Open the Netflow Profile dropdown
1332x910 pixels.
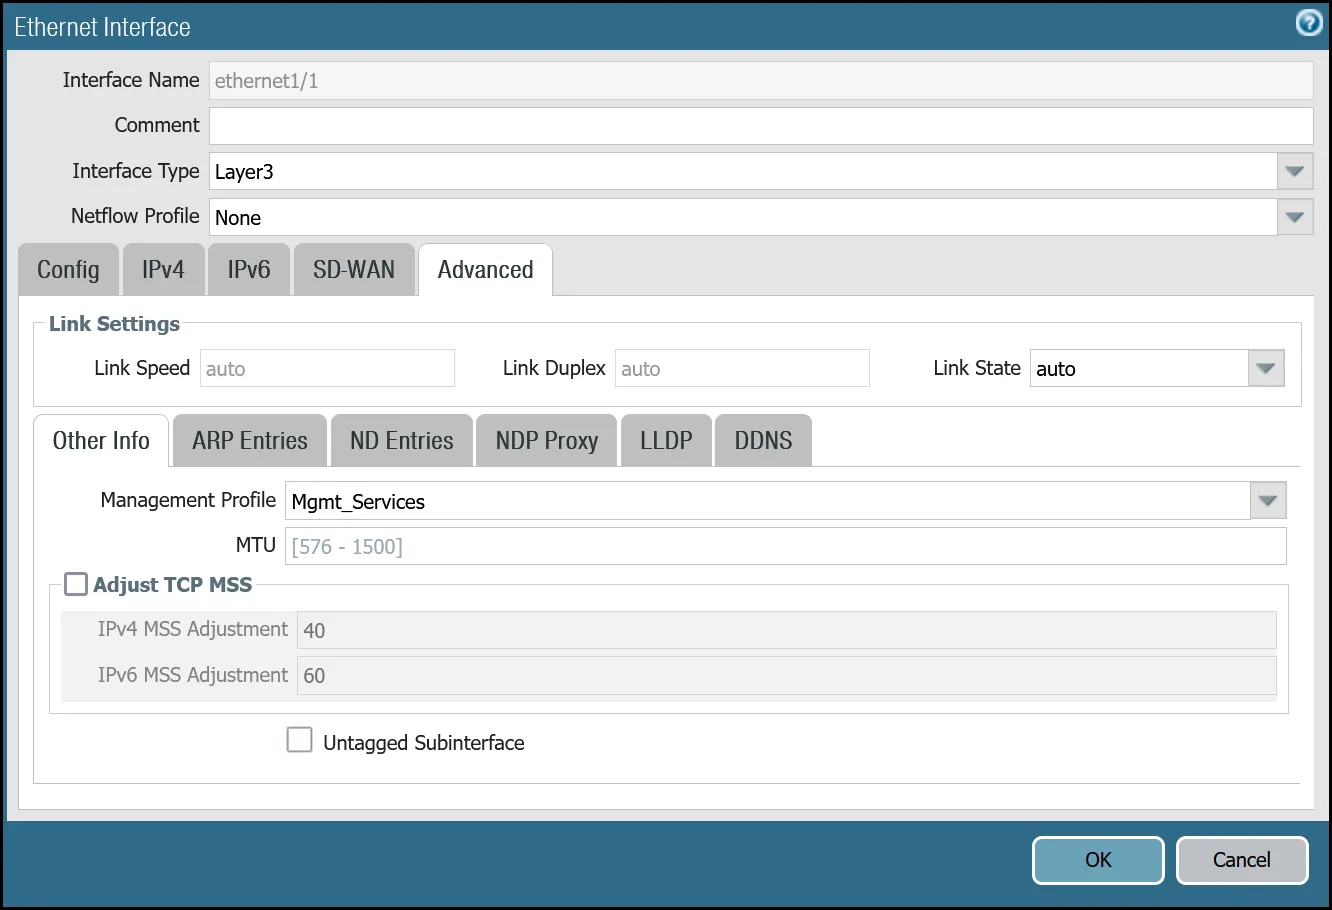coord(1294,217)
